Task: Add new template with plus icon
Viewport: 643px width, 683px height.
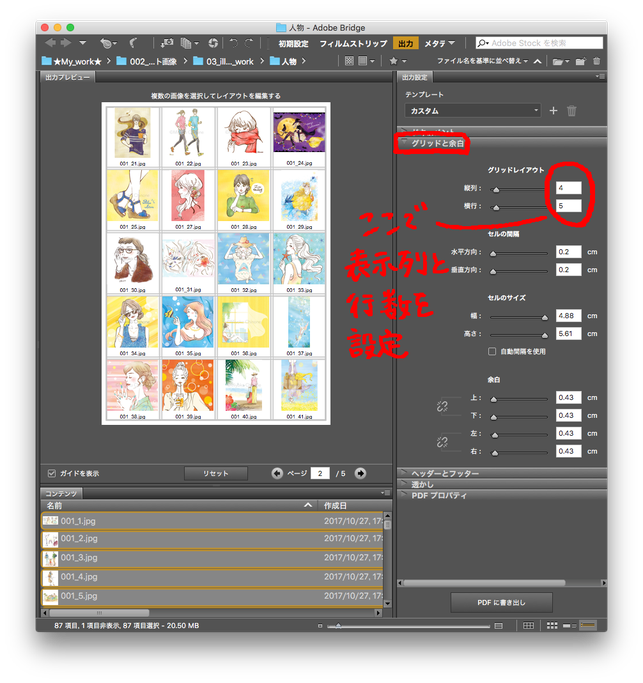Action: point(553,111)
